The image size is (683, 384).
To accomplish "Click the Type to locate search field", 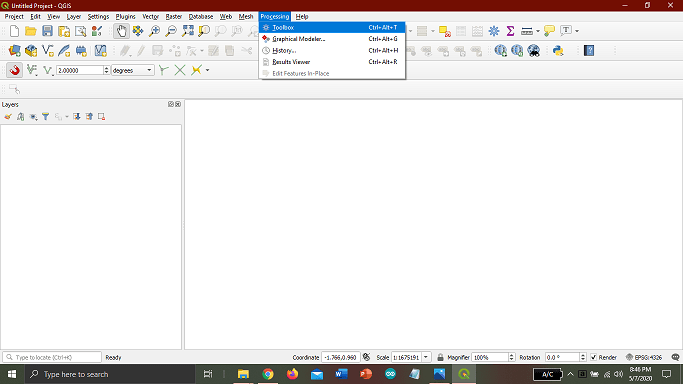I will 52,357.
